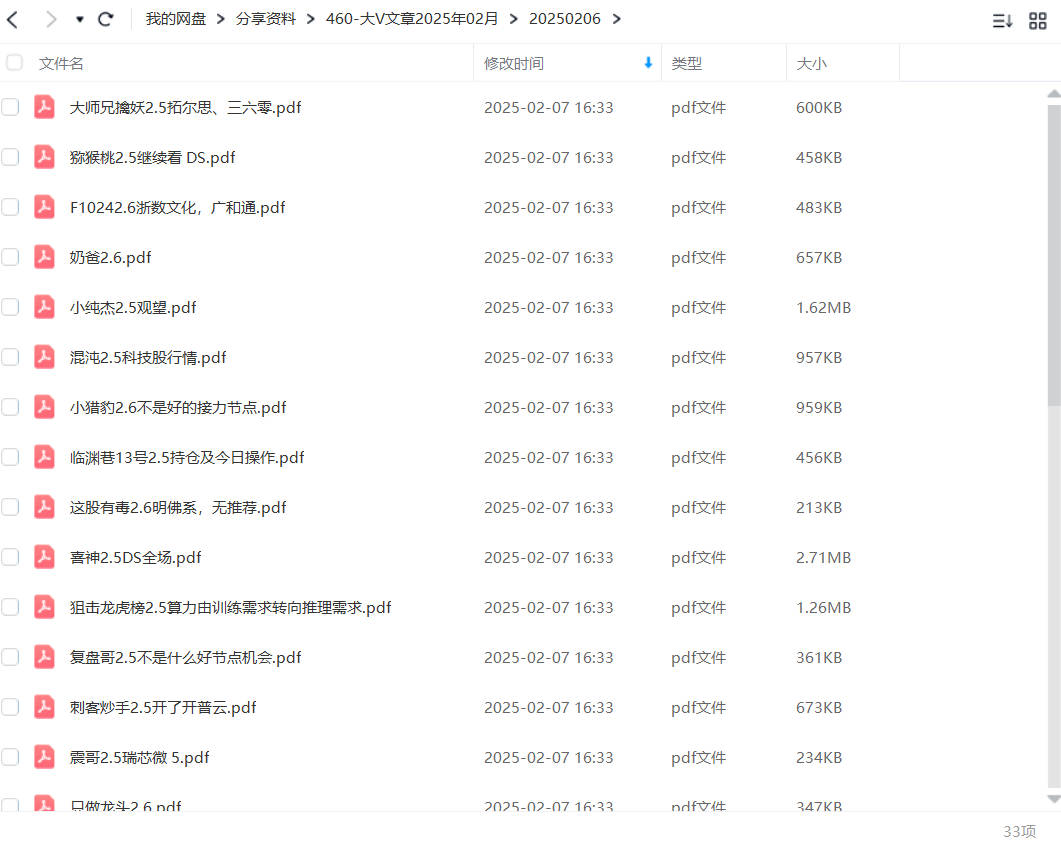Switch to grid view mode
Screen dimensions: 1061x847
[1037, 21]
